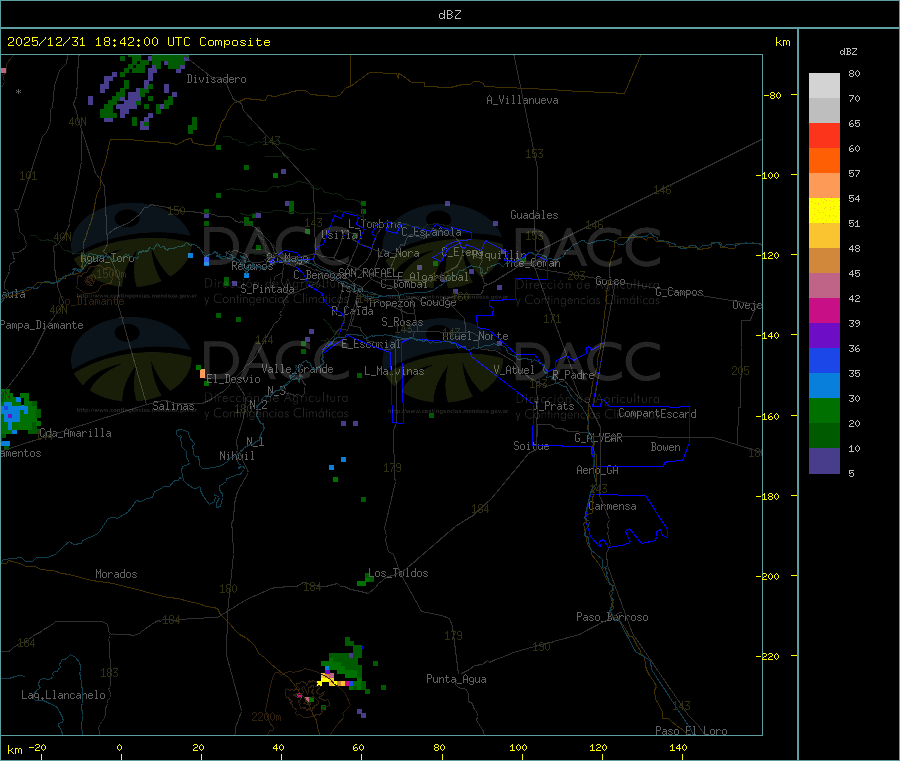Click the 'J_Prats' label
The height and width of the screenshot is (761, 900).
point(553,406)
